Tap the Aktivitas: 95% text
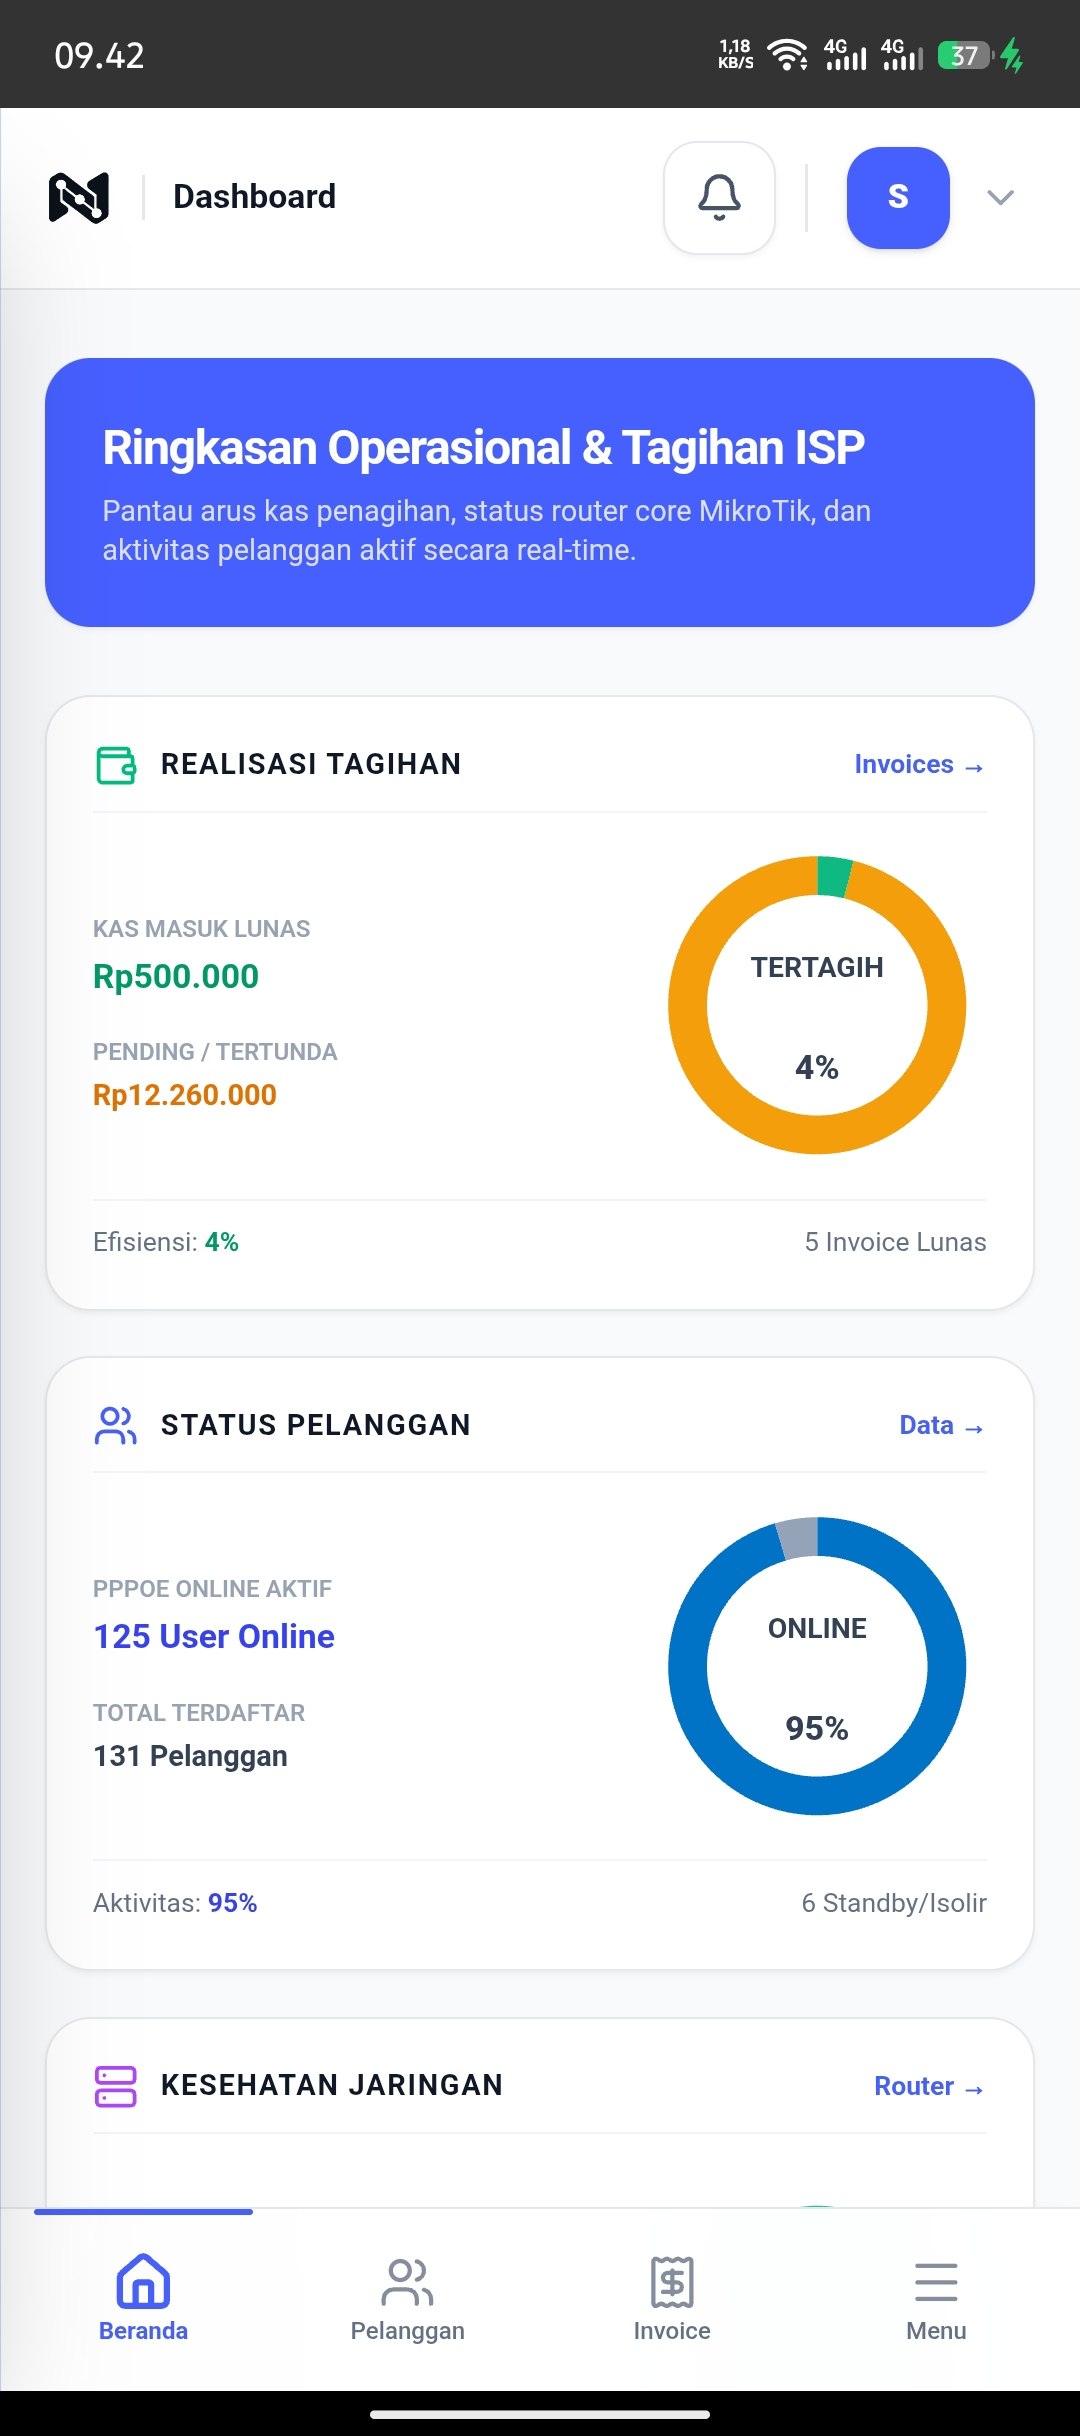Image resolution: width=1080 pixels, height=2436 pixels. click(175, 1903)
